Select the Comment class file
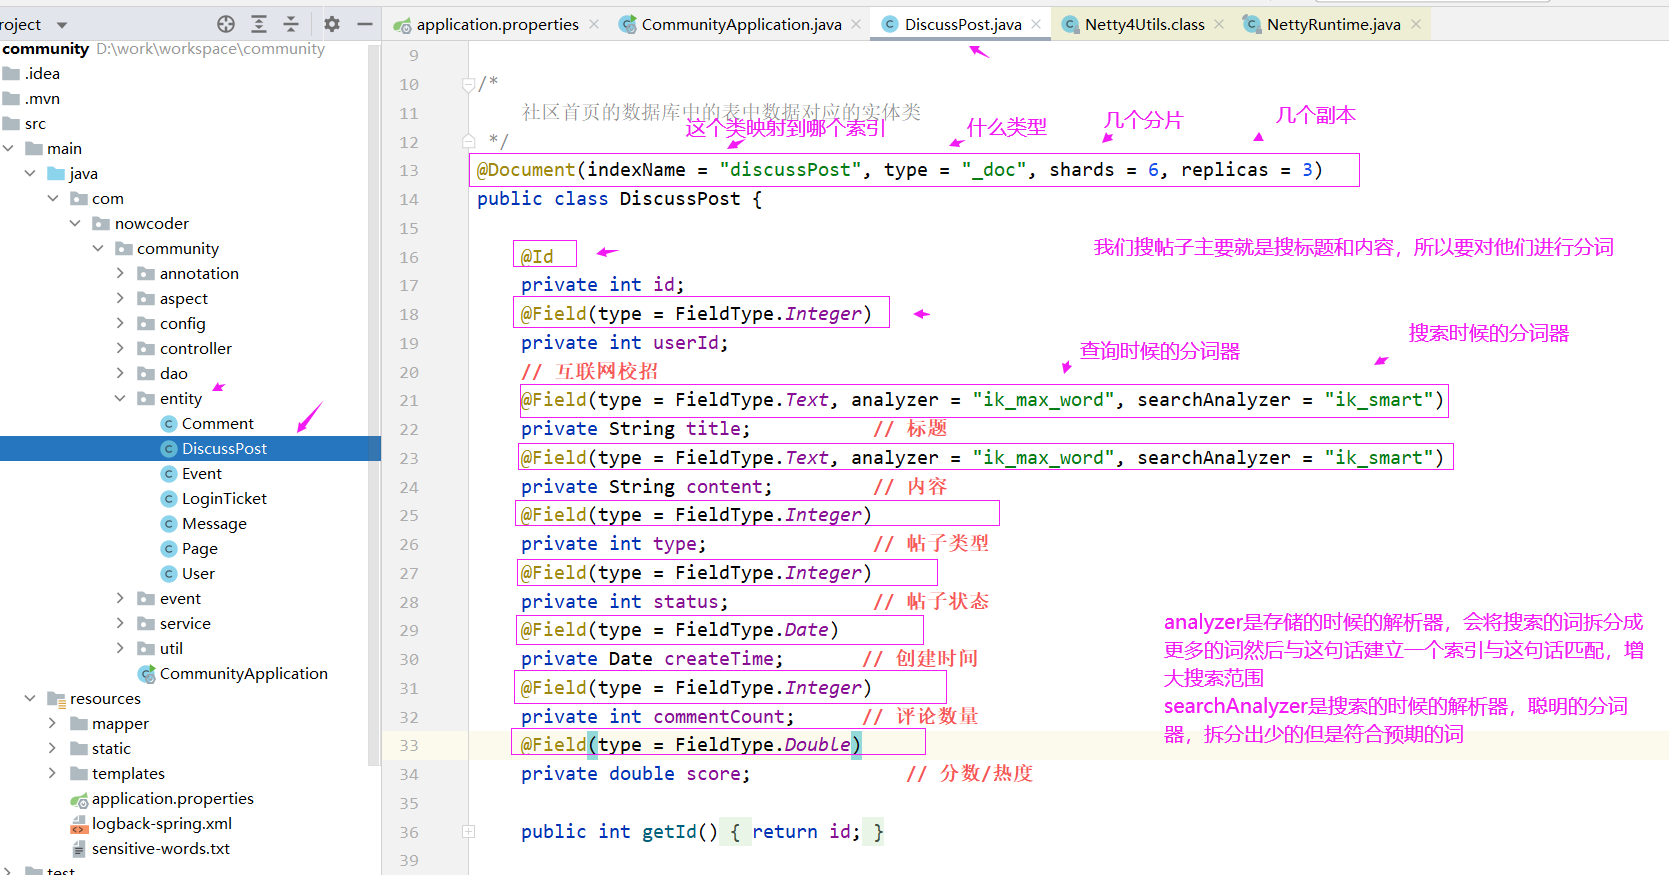 click(207, 423)
